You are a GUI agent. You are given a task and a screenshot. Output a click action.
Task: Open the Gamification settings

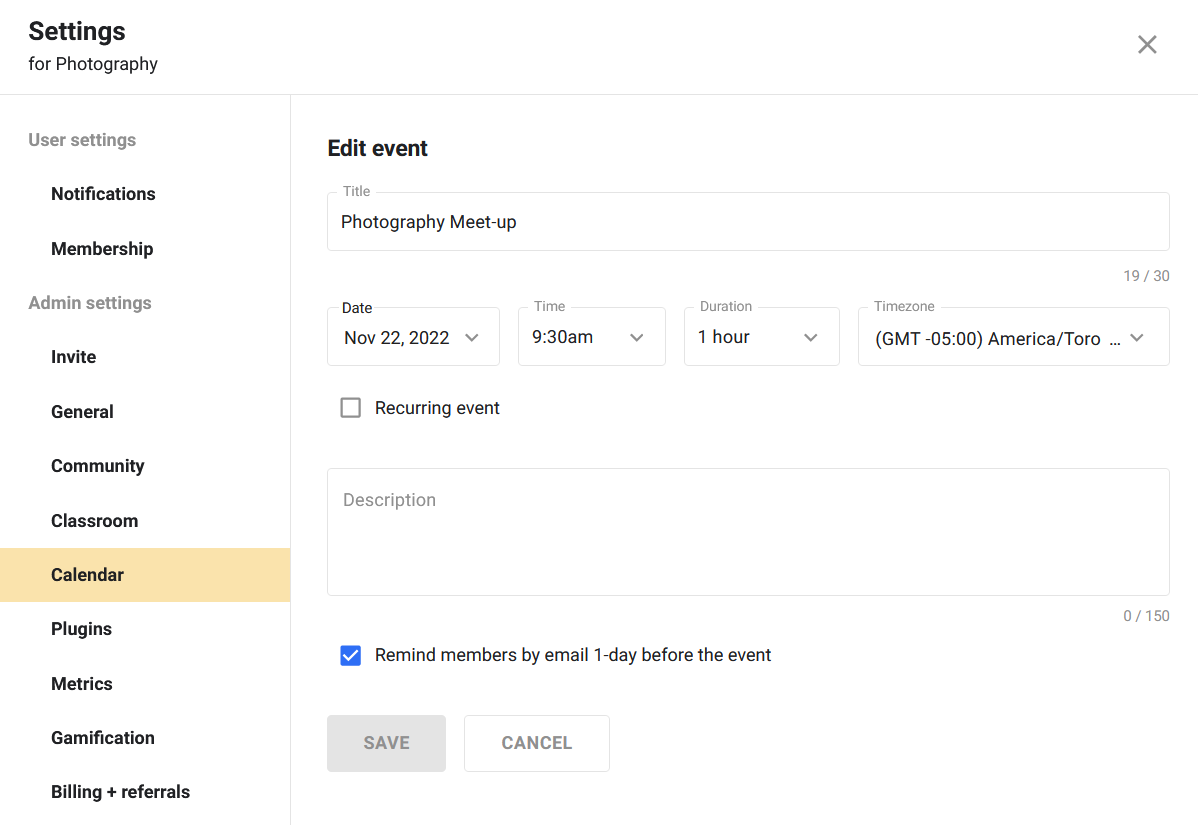(x=102, y=737)
